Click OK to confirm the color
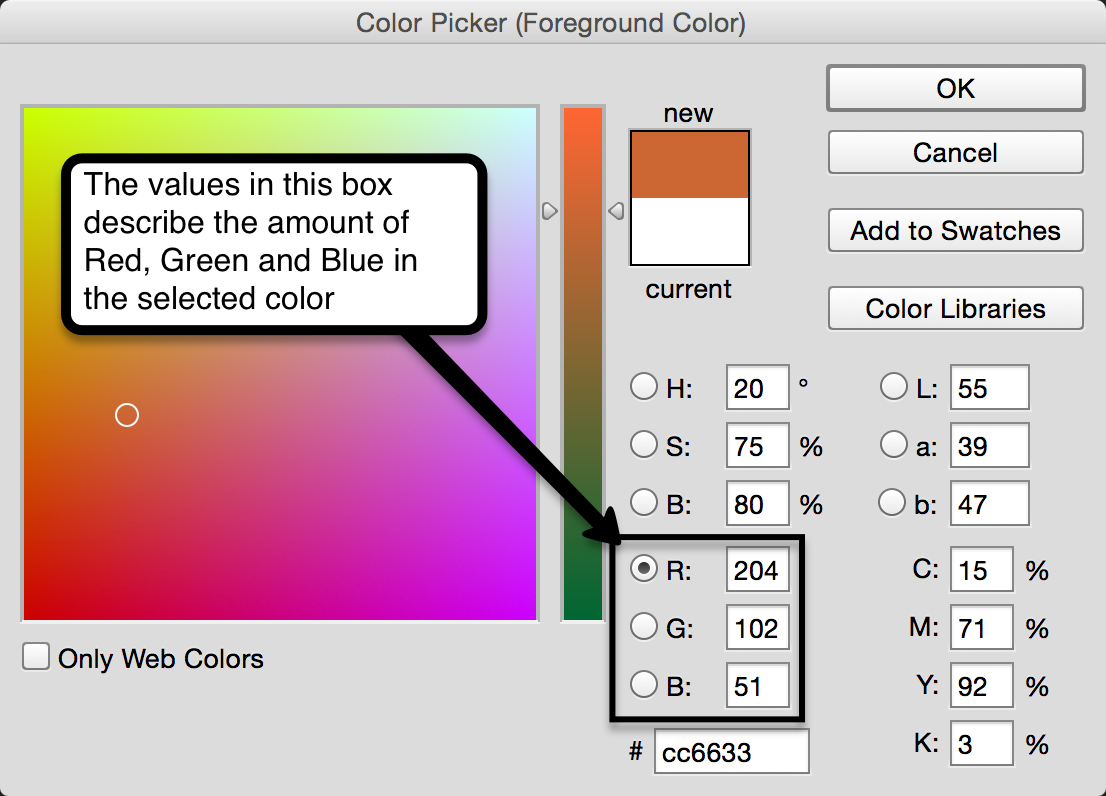The image size is (1106, 796). tap(955, 88)
